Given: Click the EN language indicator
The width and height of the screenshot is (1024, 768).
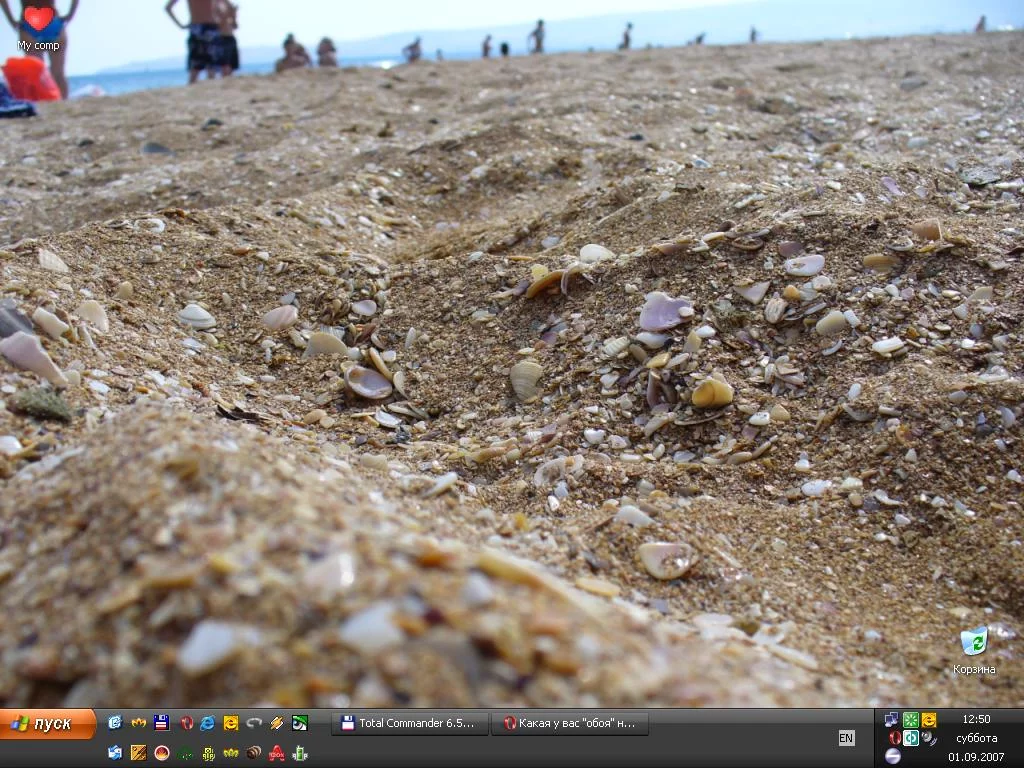Looking at the screenshot, I should click(x=846, y=738).
